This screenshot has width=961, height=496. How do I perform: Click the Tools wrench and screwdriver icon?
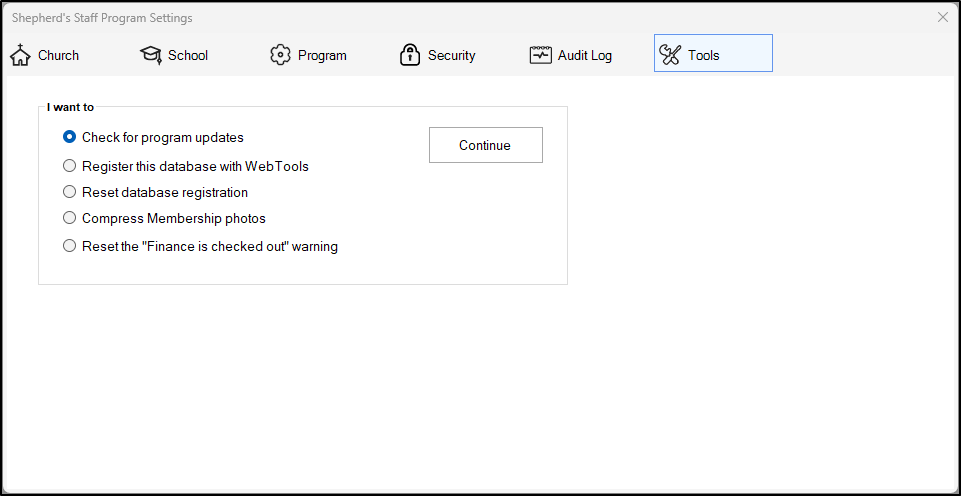[670, 55]
